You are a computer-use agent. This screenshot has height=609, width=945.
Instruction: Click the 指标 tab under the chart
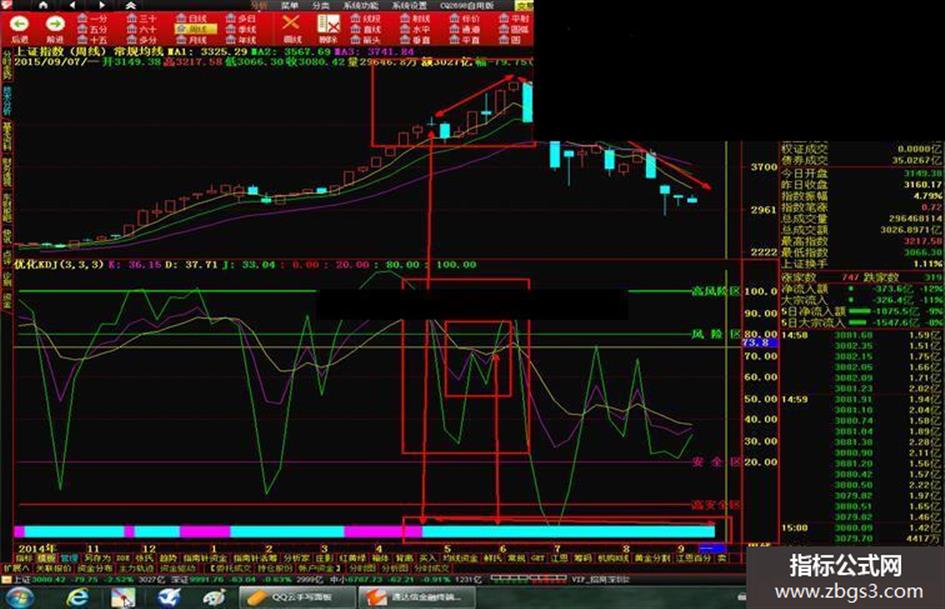(x=24, y=558)
